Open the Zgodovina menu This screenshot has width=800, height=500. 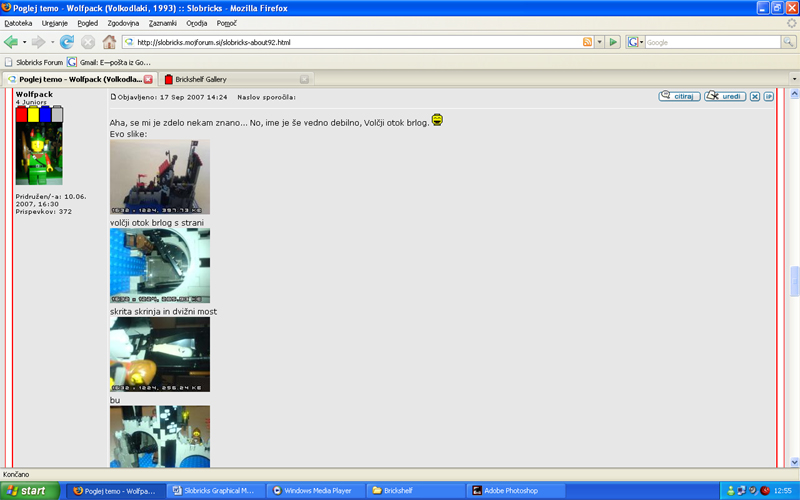[123, 23]
